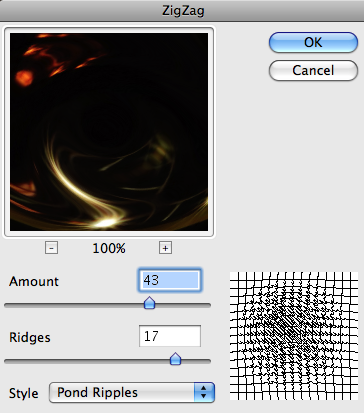Click the ZigZag dialog title
Image resolution: width=364 pixels, height=413 pixels.
tap(183, 11)
